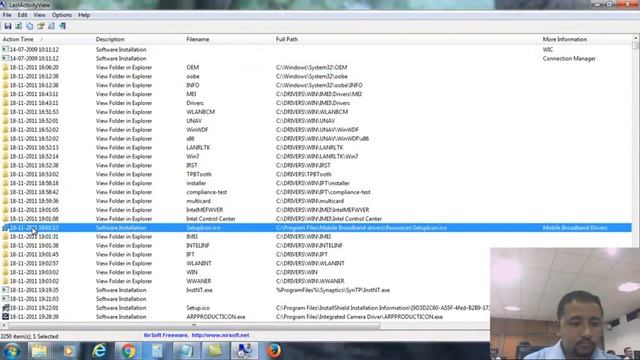The height and width of the screenshot is (360, 640).
Task: Select the row with filename OEM
Action: point(316,67)
